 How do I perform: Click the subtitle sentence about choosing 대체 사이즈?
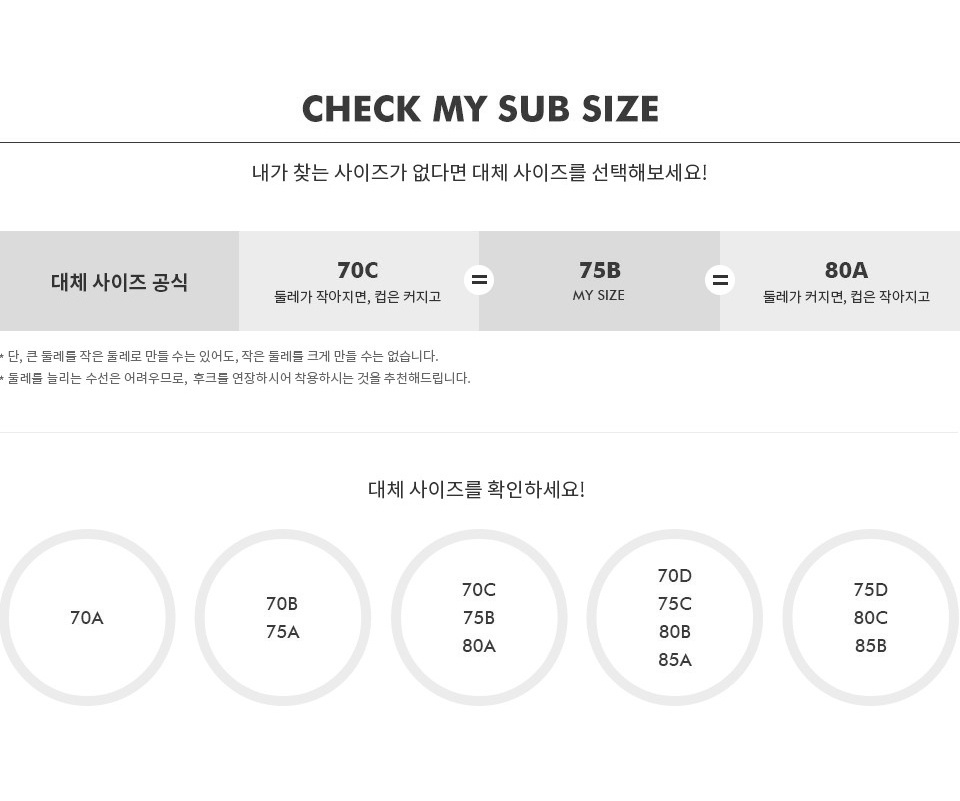pos(479,172)
